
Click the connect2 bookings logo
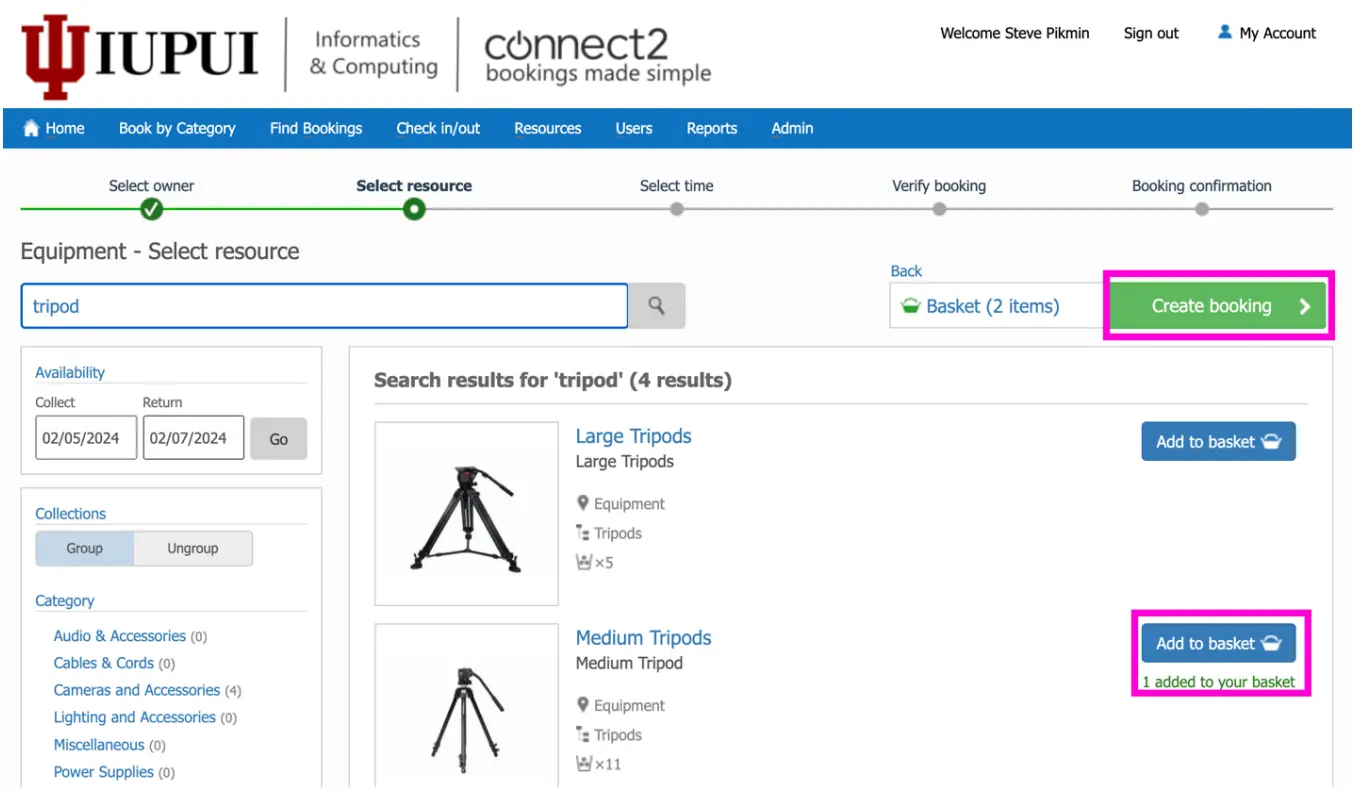tap(597, 56)
